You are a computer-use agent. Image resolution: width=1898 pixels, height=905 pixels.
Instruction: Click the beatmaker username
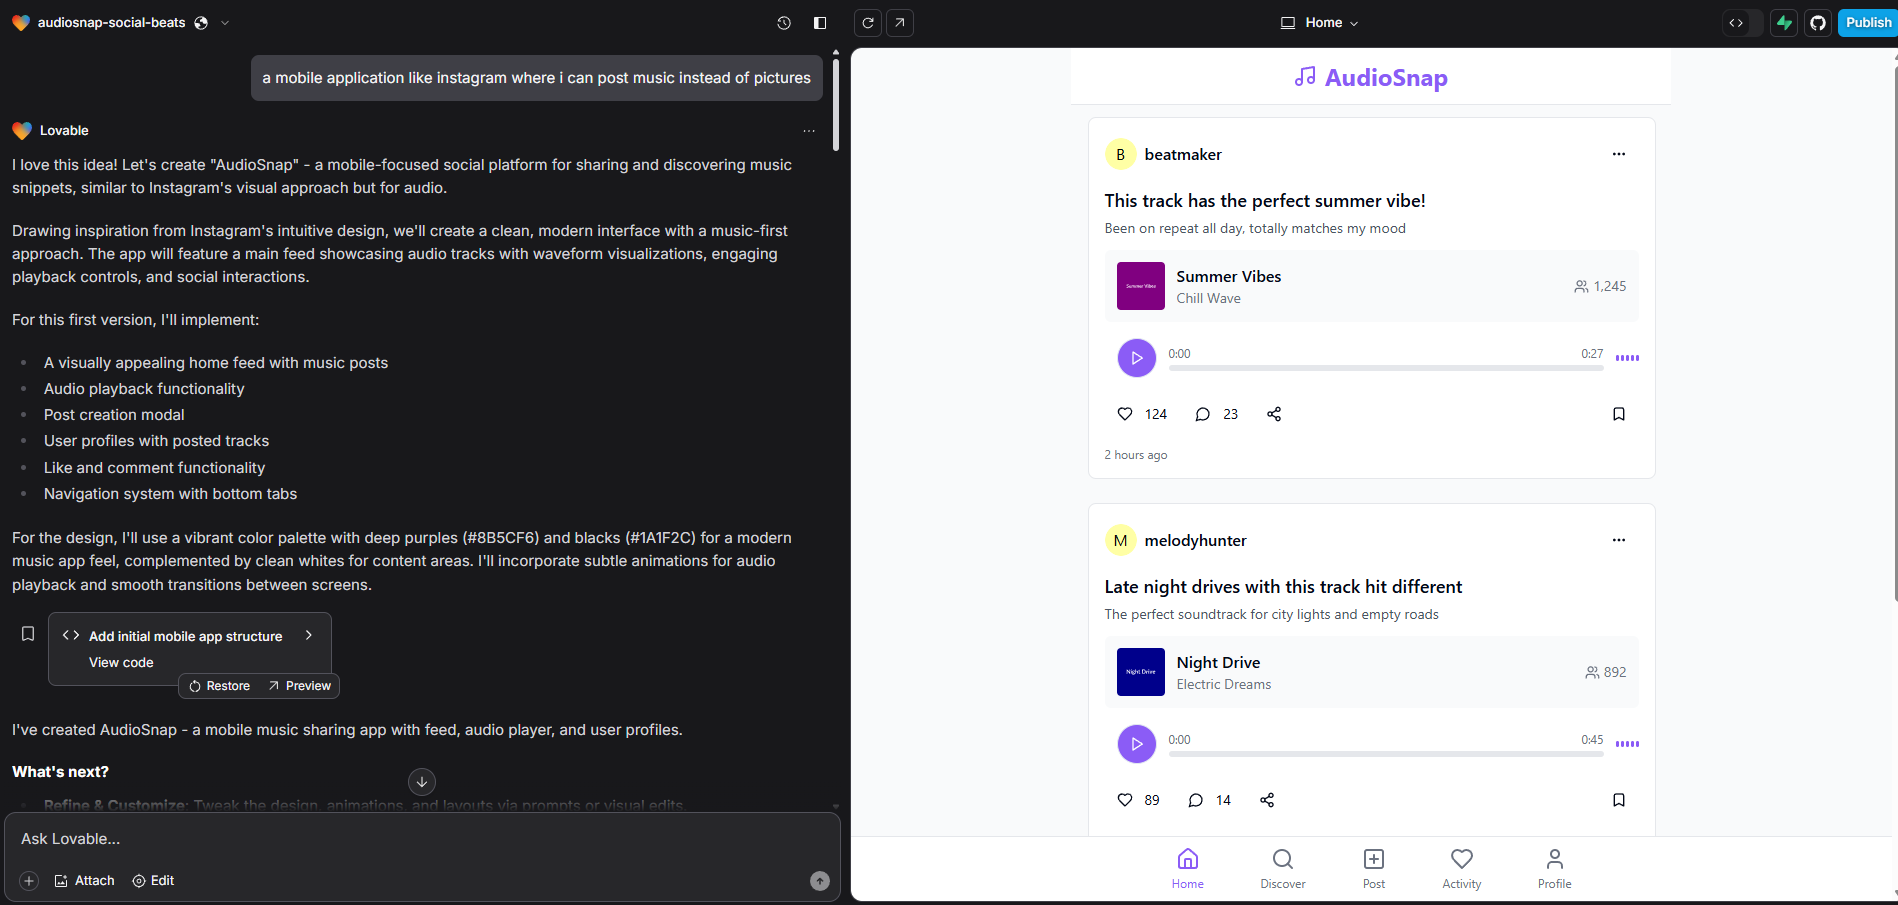coord(1183,154)
